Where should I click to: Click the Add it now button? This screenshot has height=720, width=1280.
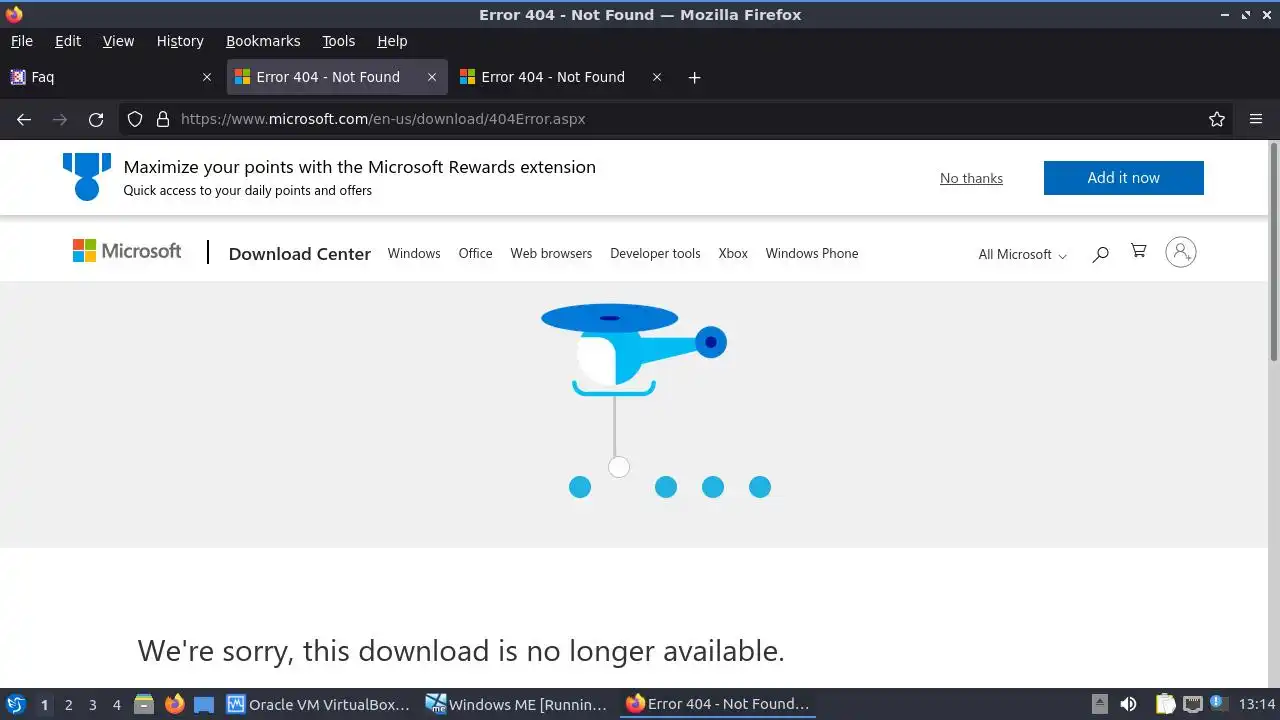pos(1124,178)
